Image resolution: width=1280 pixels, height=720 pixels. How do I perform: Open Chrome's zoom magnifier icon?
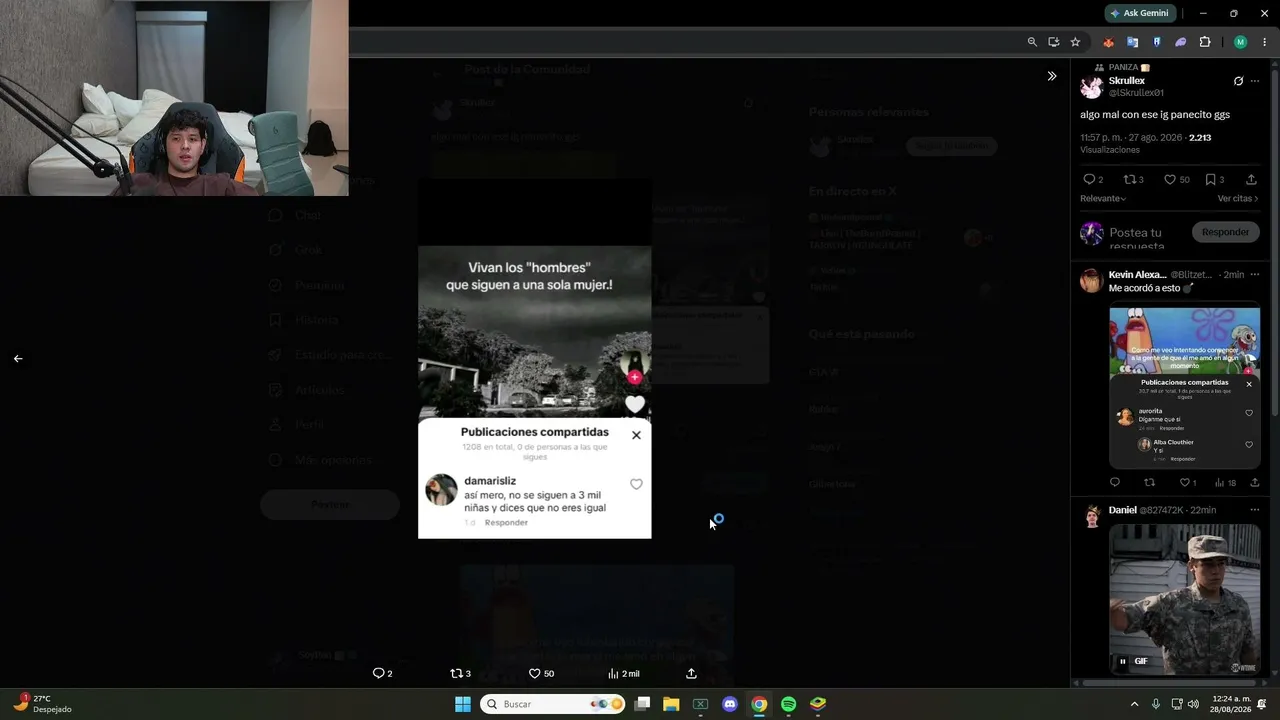(x=1032, y=42)
